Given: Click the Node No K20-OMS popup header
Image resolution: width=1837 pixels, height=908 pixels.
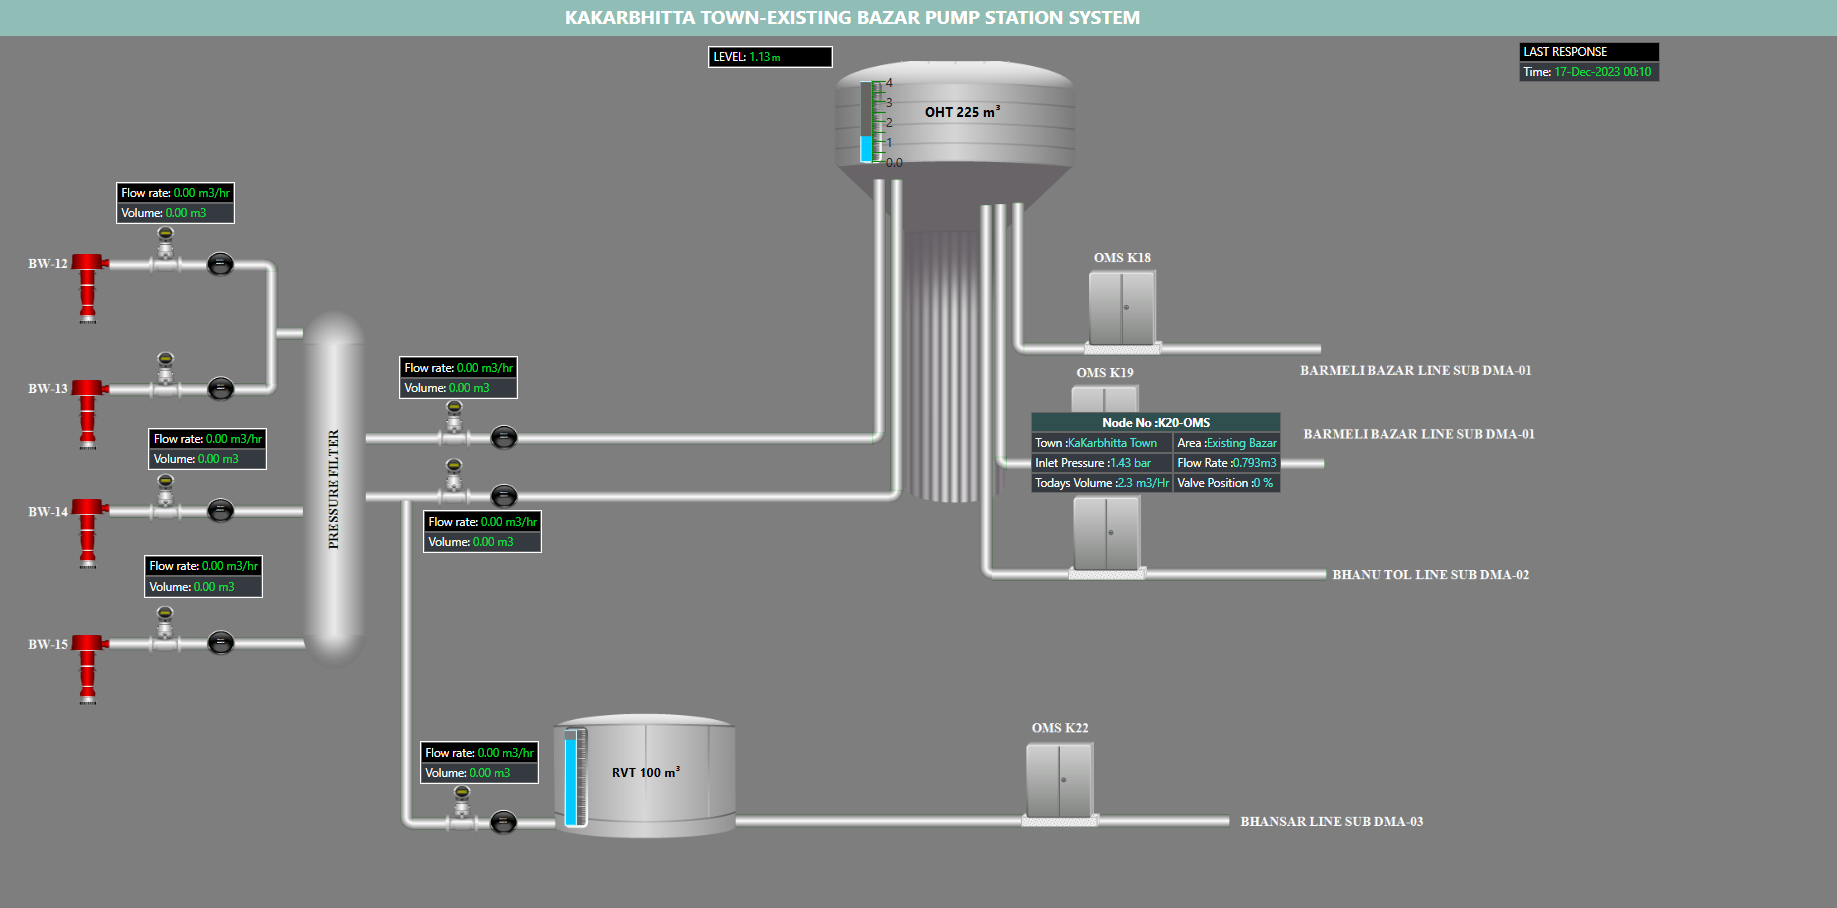Looking at the screenshot, I should click(1155, 423).
